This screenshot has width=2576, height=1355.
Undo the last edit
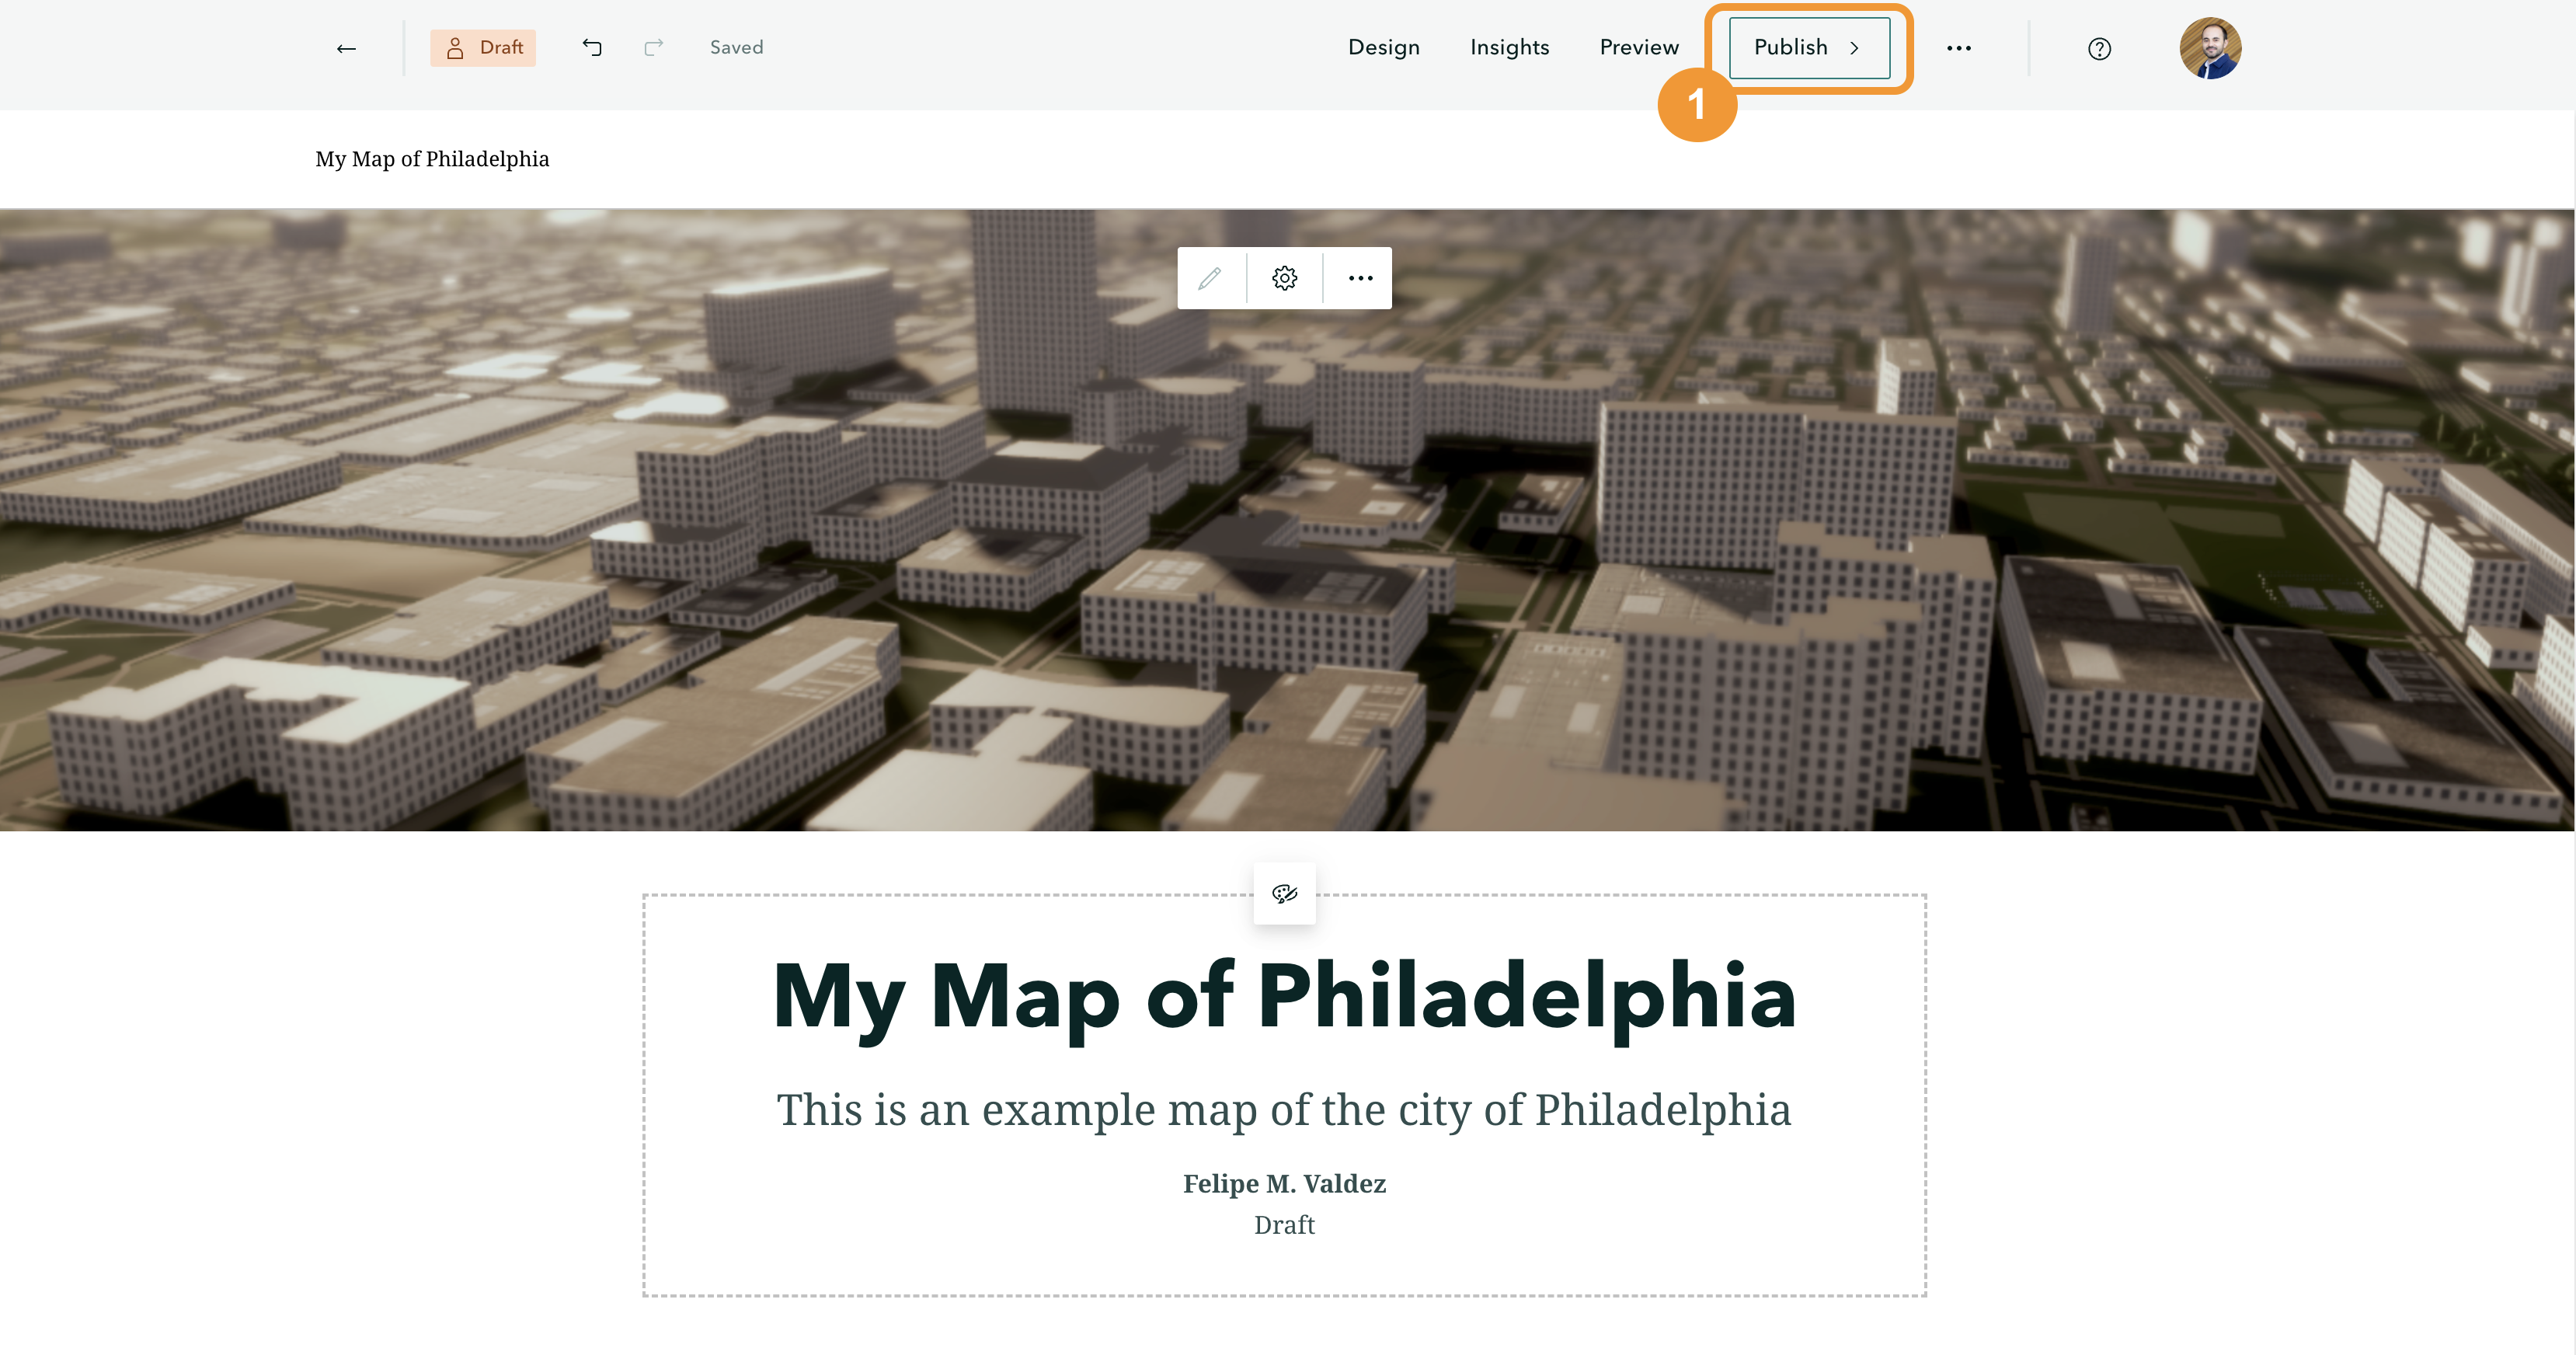pyautogui.click(x=592, y=47)
